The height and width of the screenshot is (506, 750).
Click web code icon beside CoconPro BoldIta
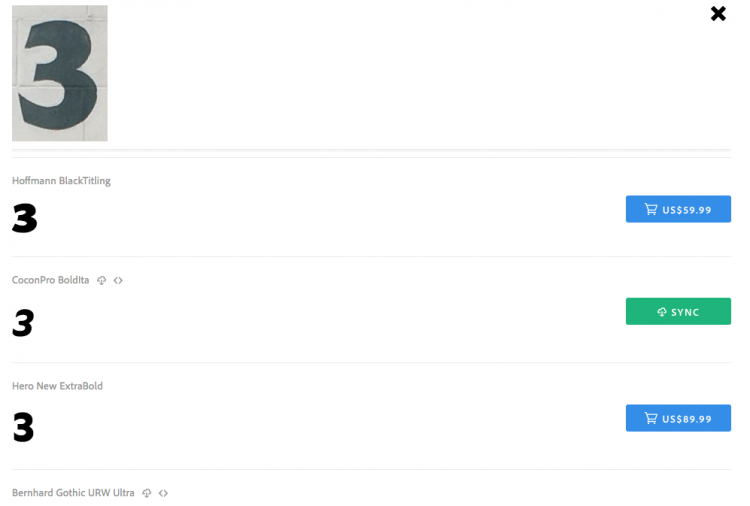point(118,280)
